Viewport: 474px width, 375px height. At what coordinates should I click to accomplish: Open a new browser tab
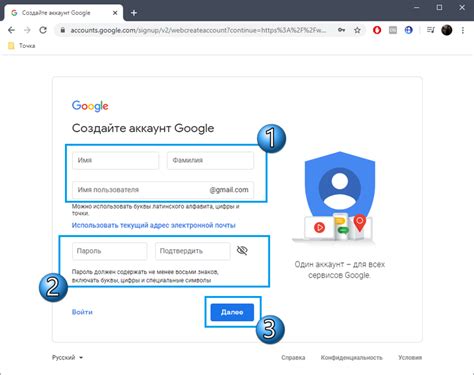(x=134, y=13)
